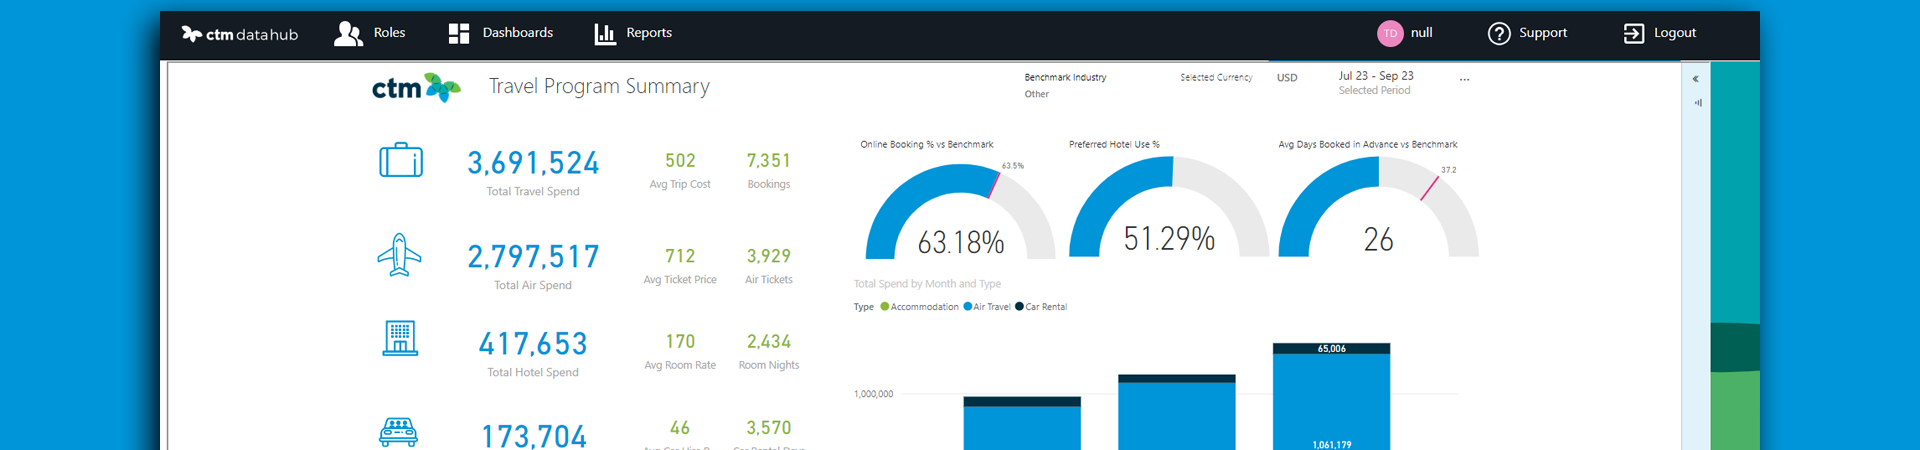The image size is (1920, 450).
Task: Click the 1,000,000 axis label
Action: pos(873,394)
